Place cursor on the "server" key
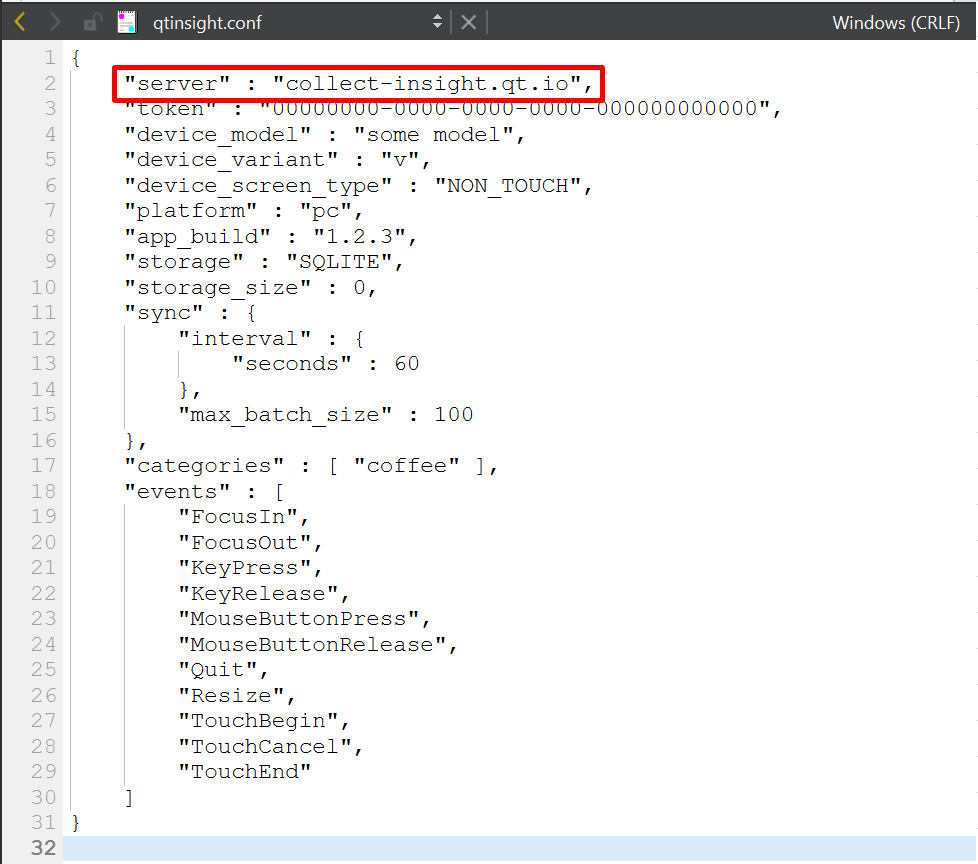 164,84
